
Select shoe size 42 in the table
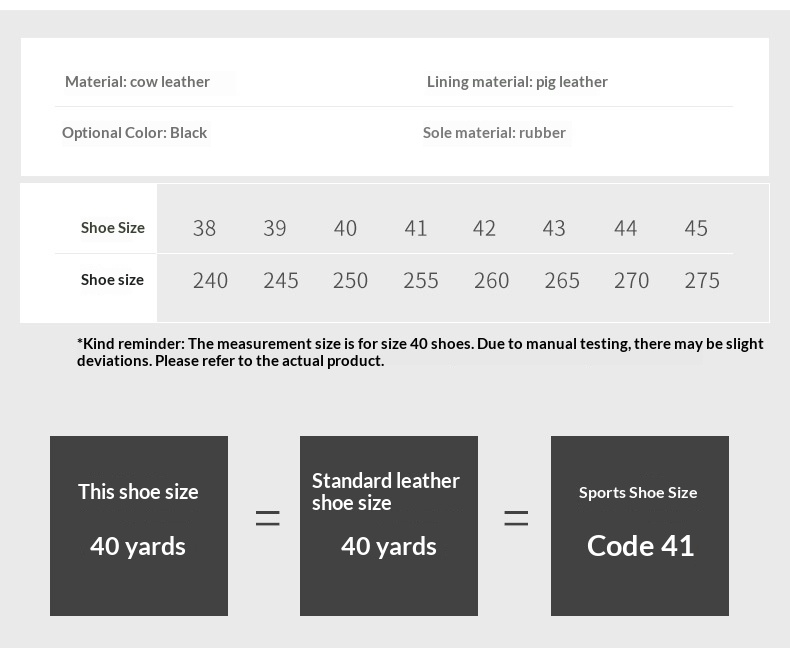[484, 228]
